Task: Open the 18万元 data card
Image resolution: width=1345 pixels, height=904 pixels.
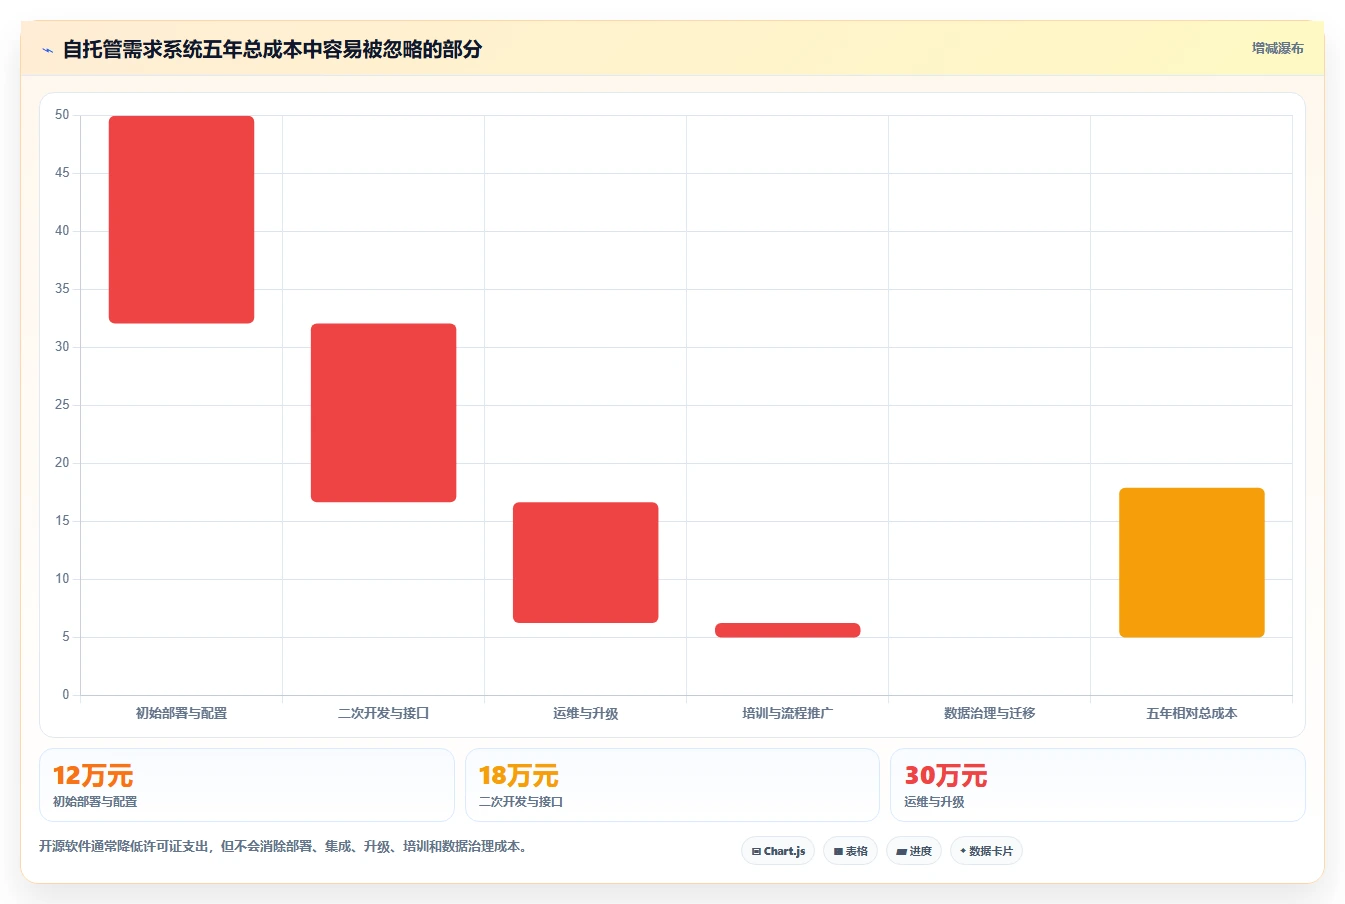Action: pyautogui.click(x=672, y=785)
